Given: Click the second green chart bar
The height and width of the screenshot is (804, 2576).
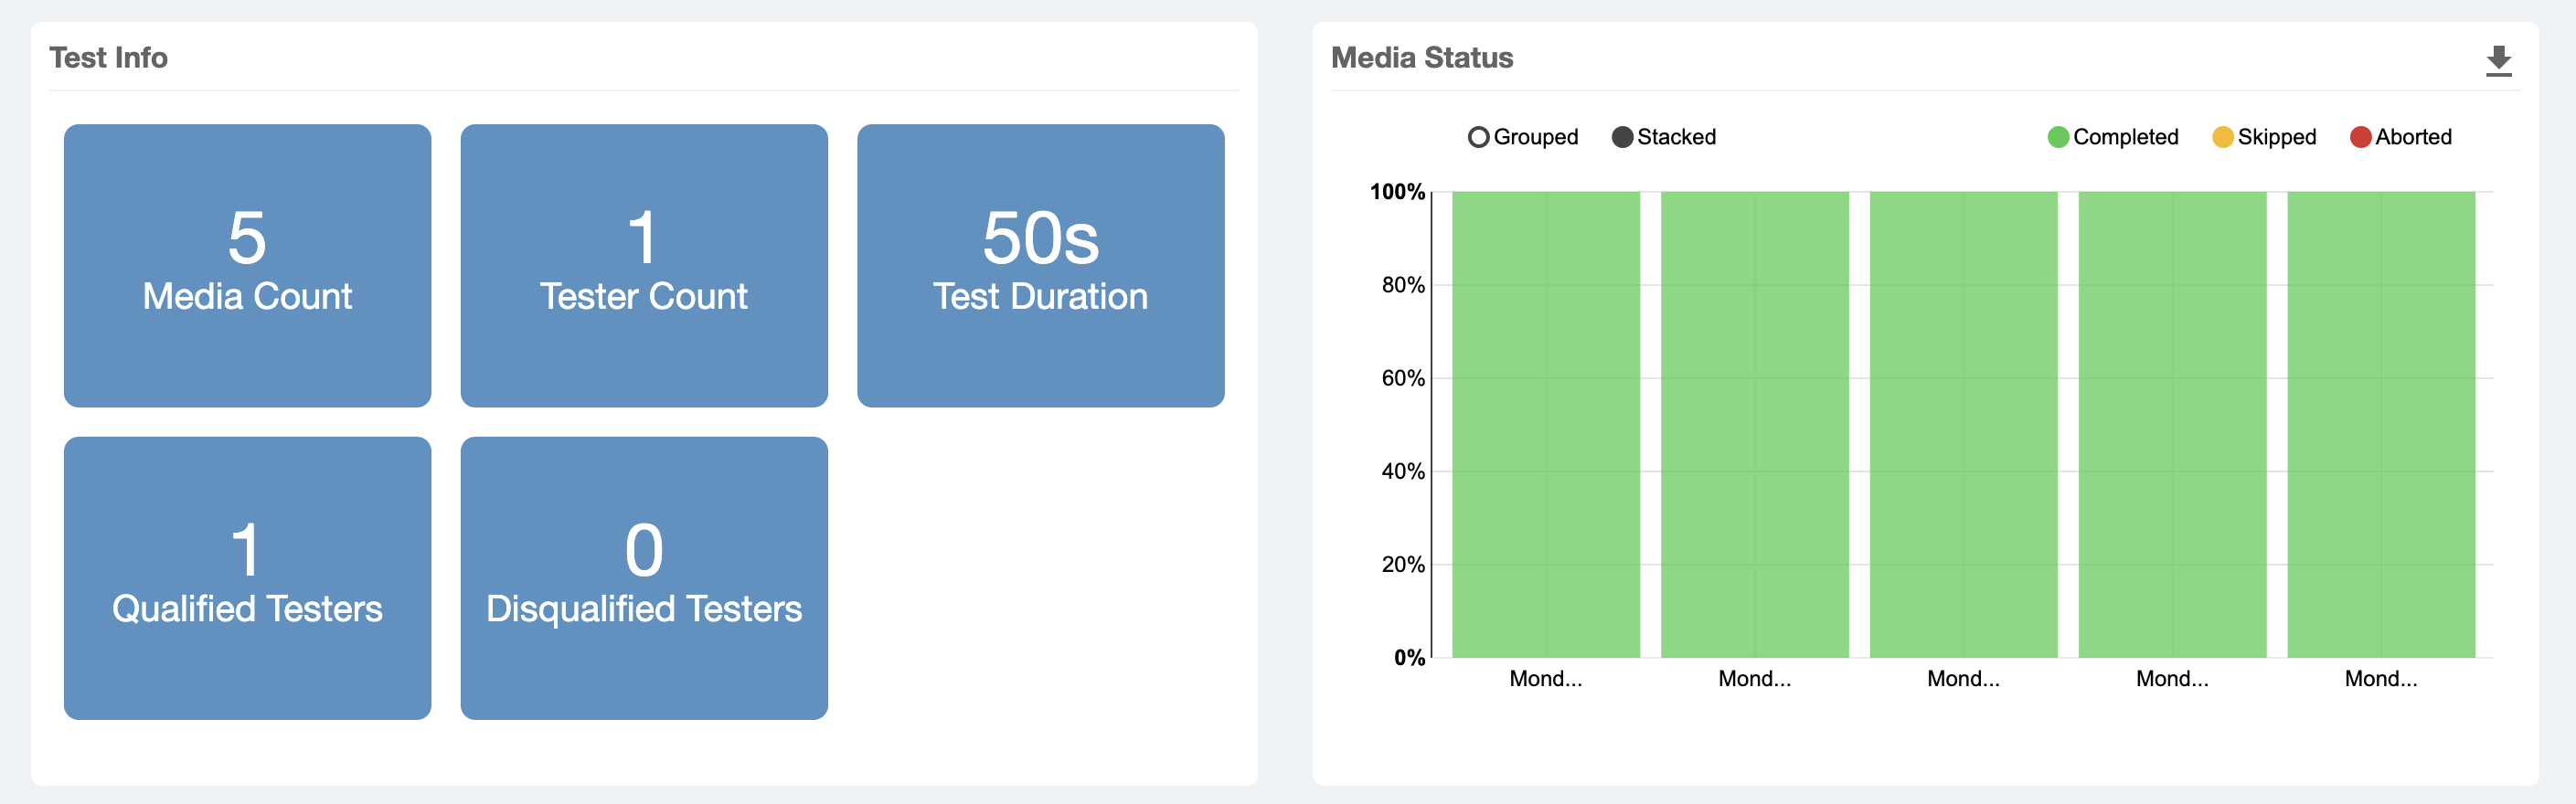Looking at the screenshot, I should click(x=1755, y=424).
